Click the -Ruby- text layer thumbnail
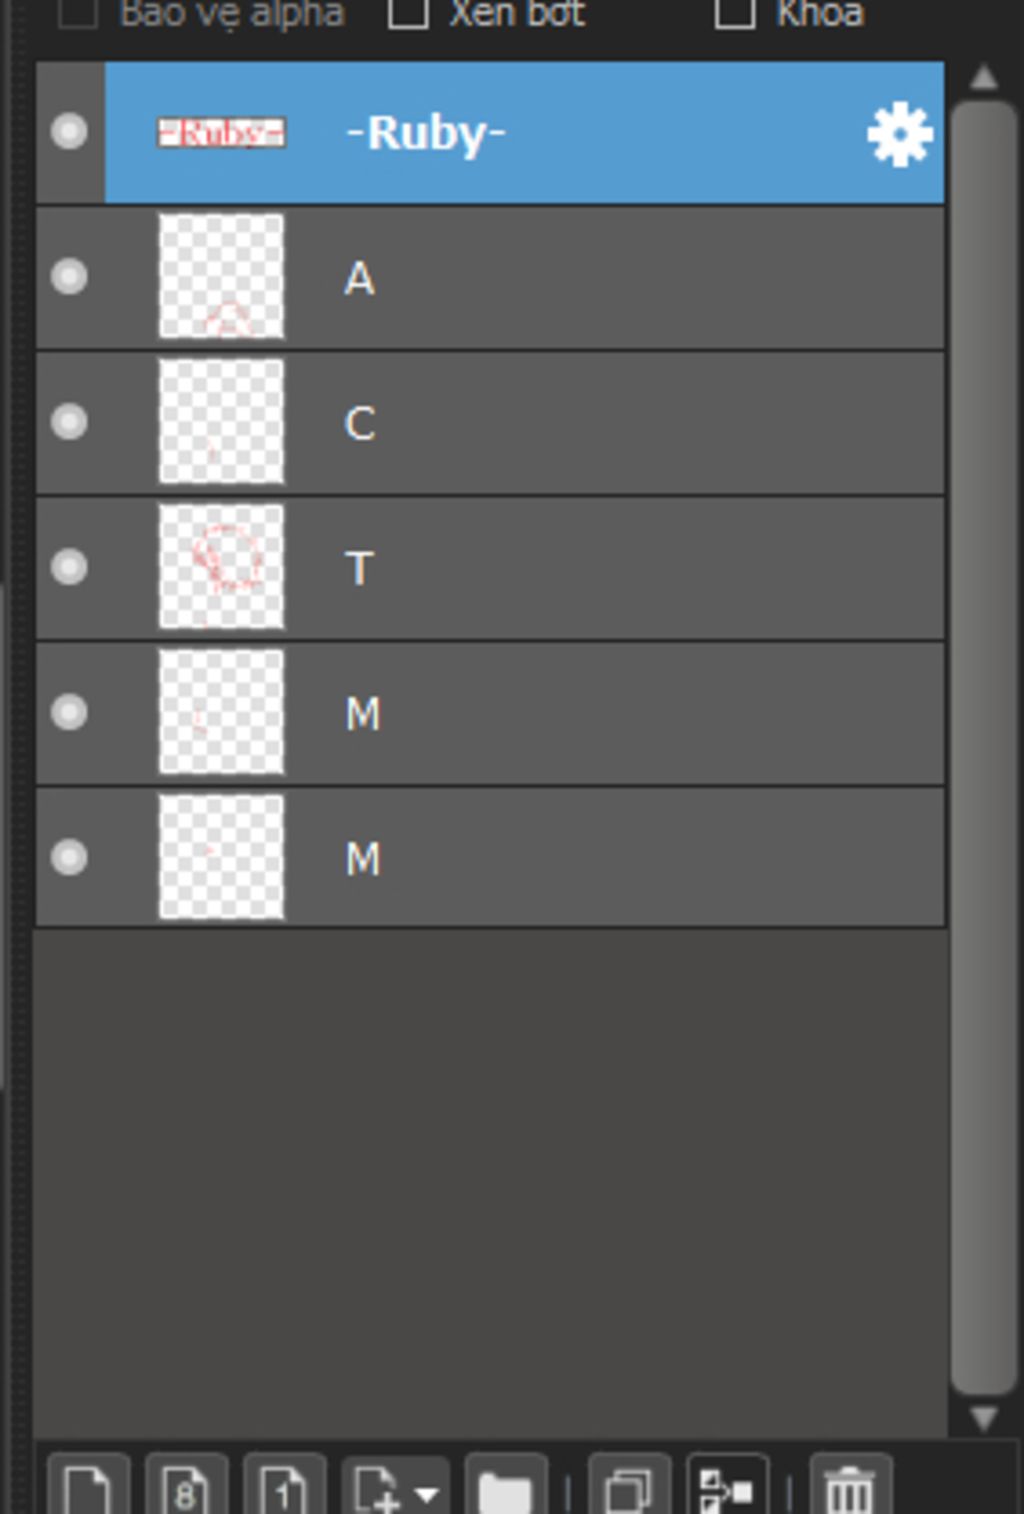1024x1514 pixels. [221, 132]
